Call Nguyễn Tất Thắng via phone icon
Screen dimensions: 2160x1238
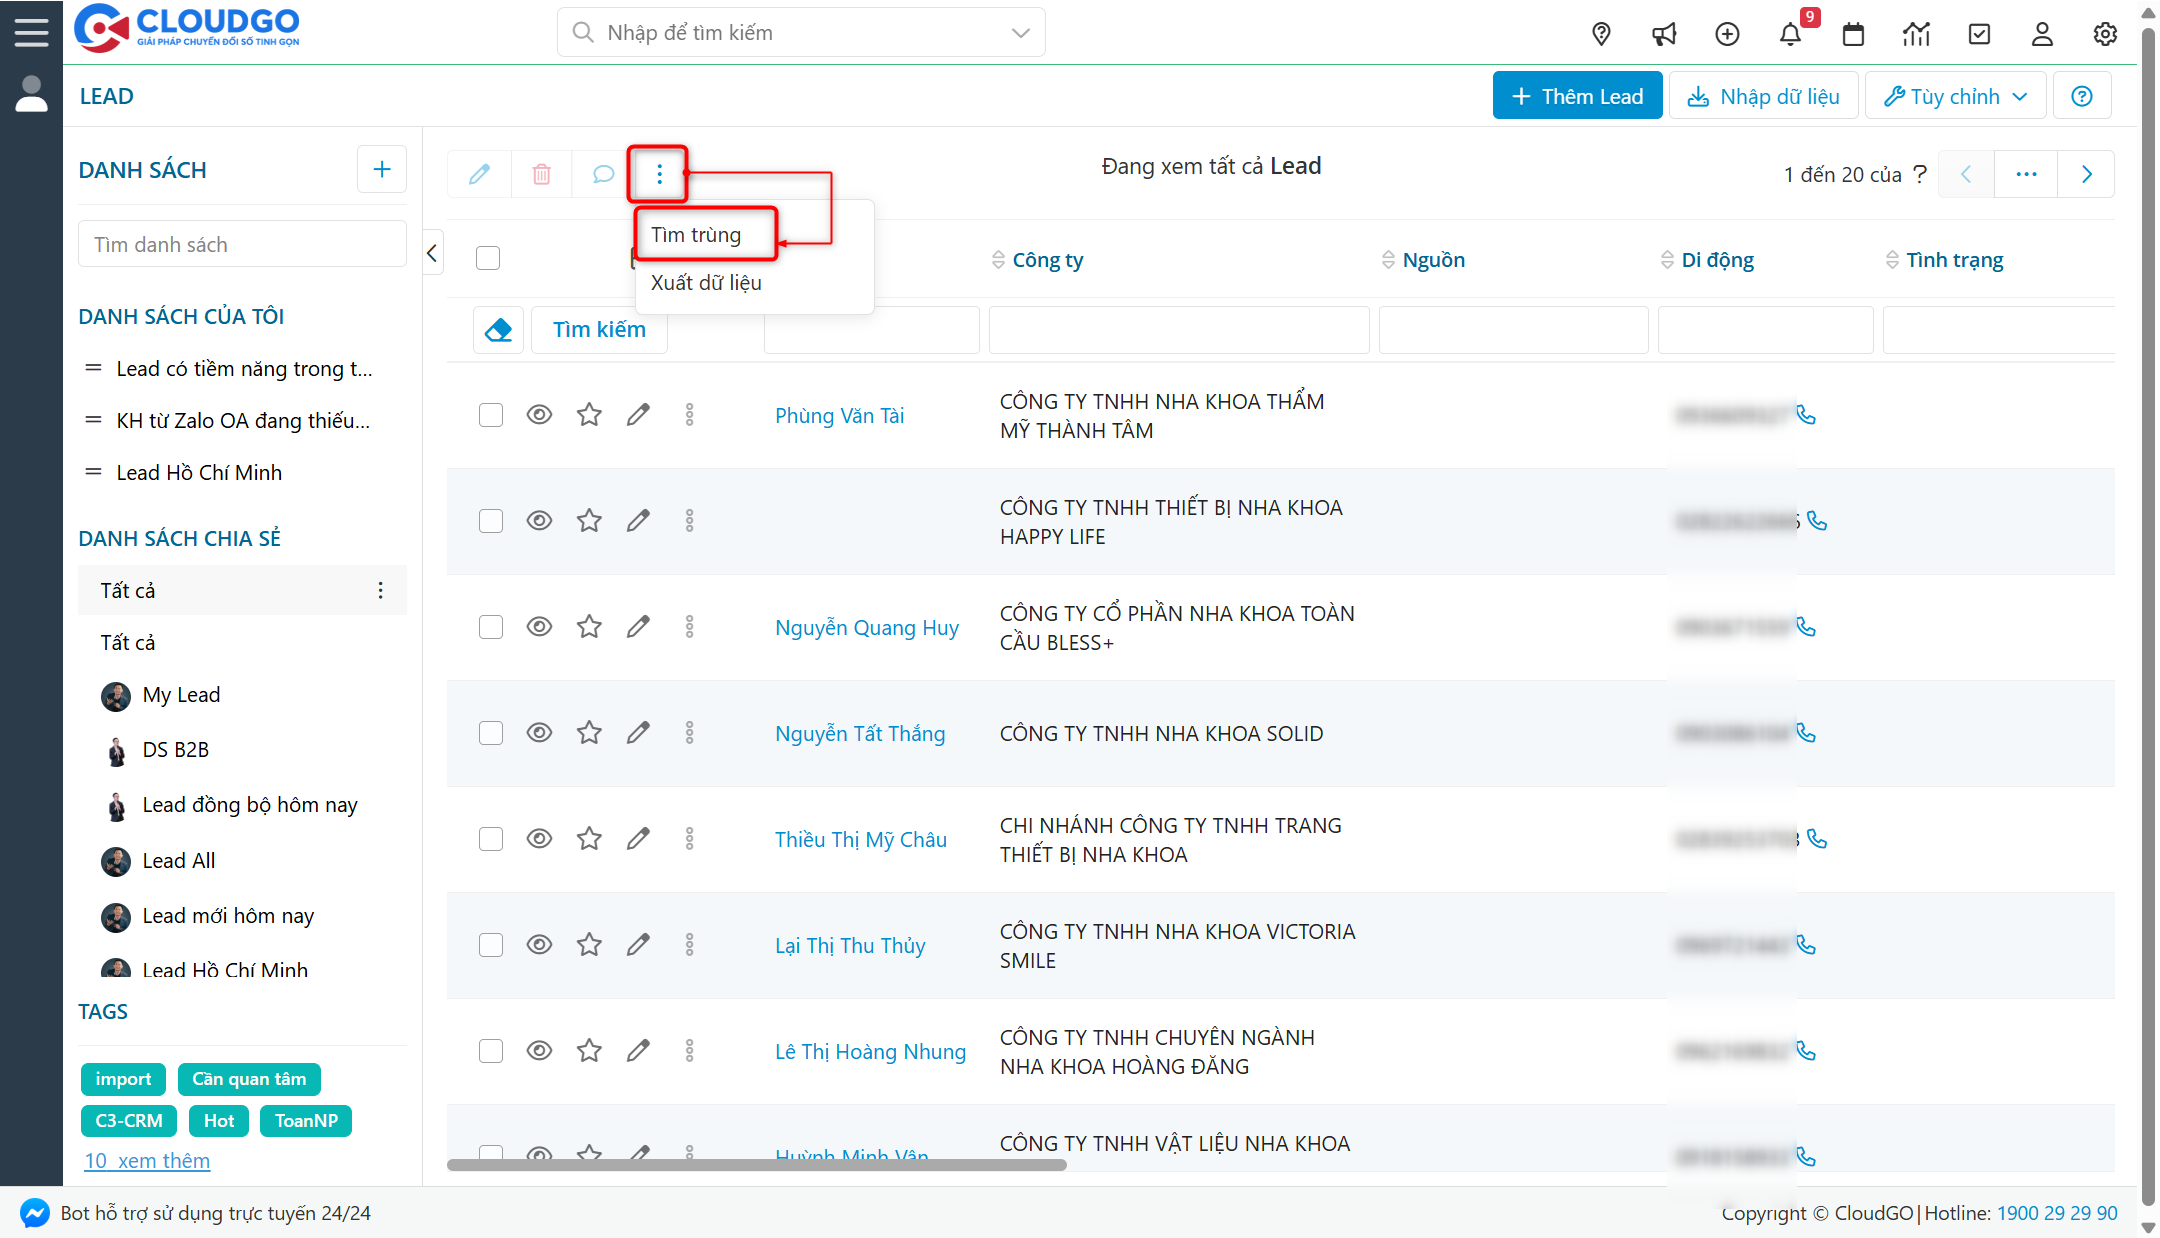click(1806, 733)
